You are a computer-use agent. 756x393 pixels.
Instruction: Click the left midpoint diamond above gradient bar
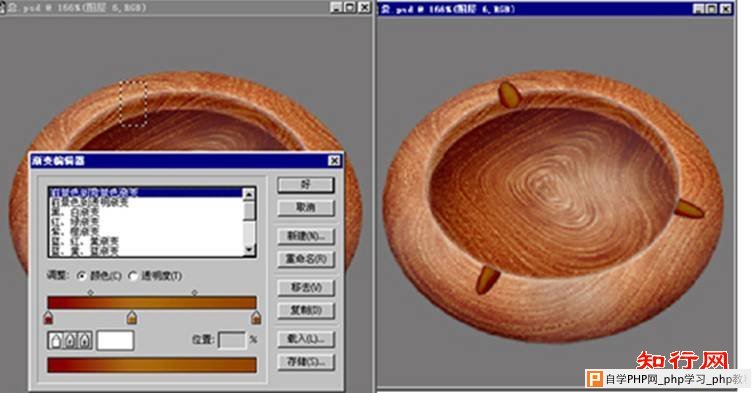tap(90, 292)
